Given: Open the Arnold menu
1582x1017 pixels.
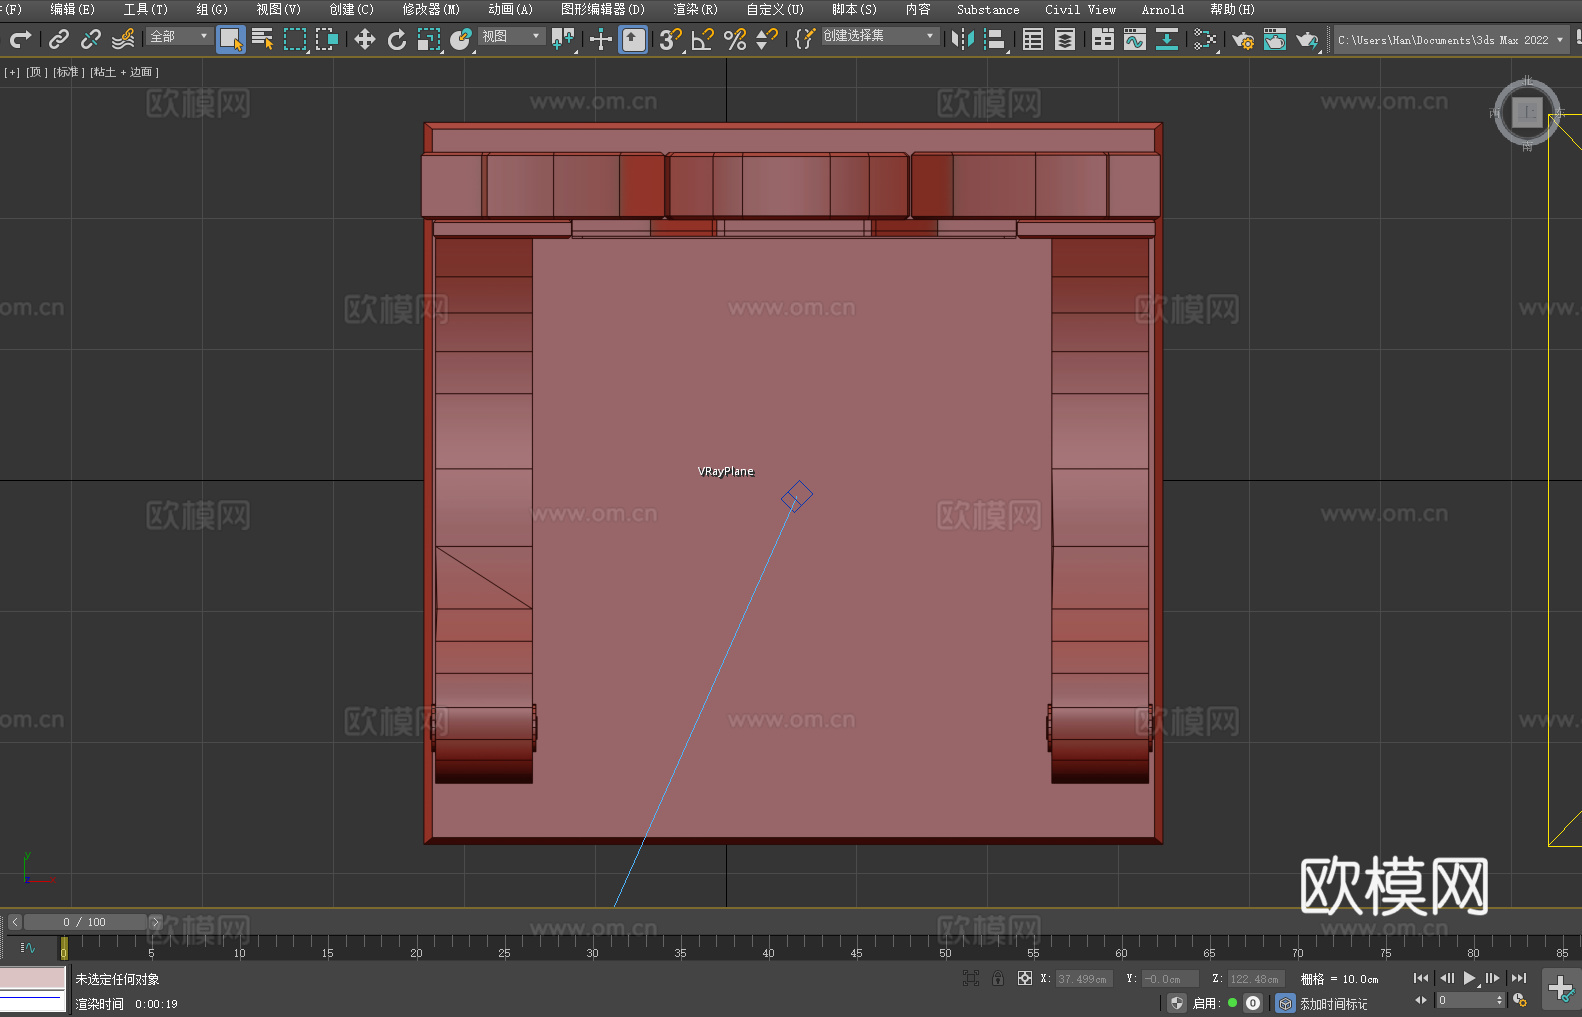Looking at the screenshot, I should (1163, 9).
